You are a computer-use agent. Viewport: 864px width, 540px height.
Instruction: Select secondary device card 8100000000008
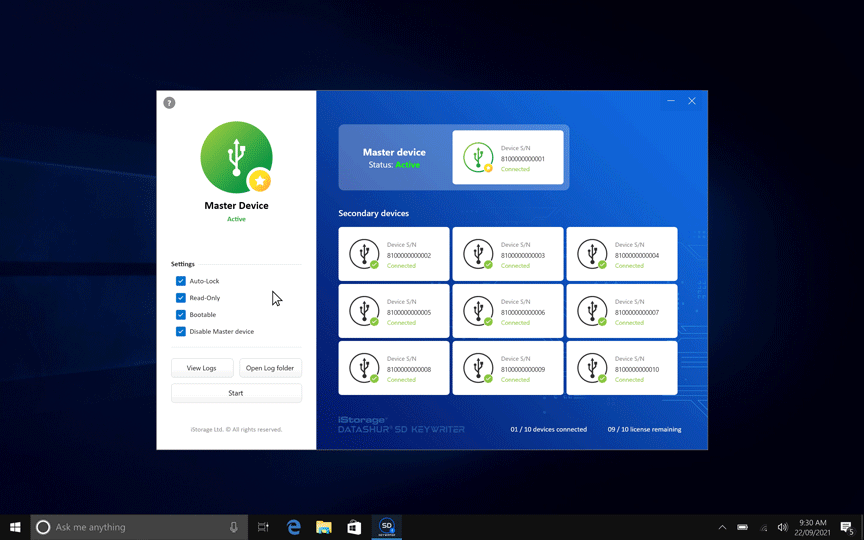[393, 368]
